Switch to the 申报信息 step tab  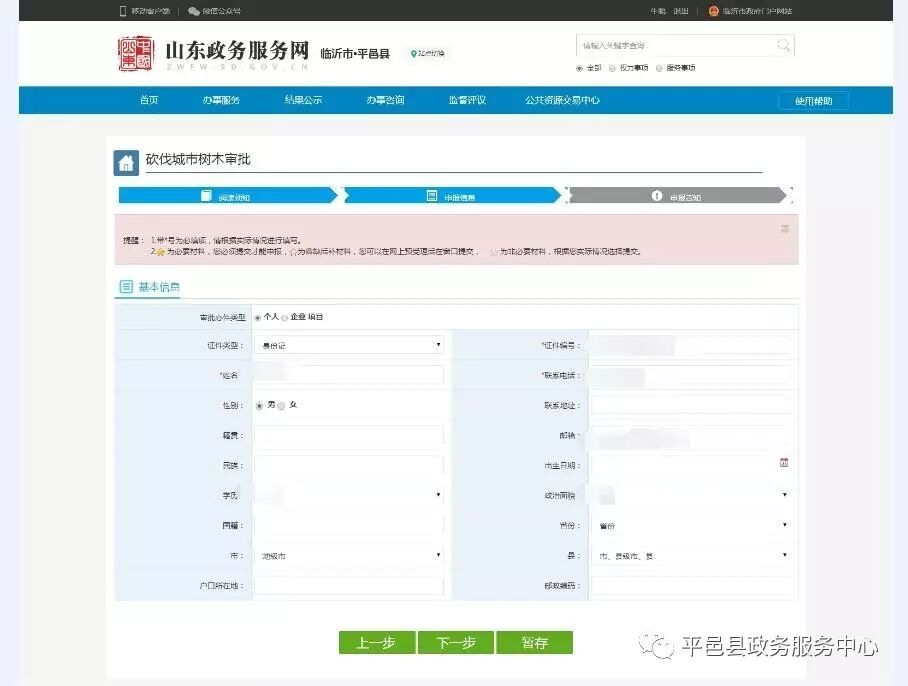pyautogui.click(x=453, y=196)
